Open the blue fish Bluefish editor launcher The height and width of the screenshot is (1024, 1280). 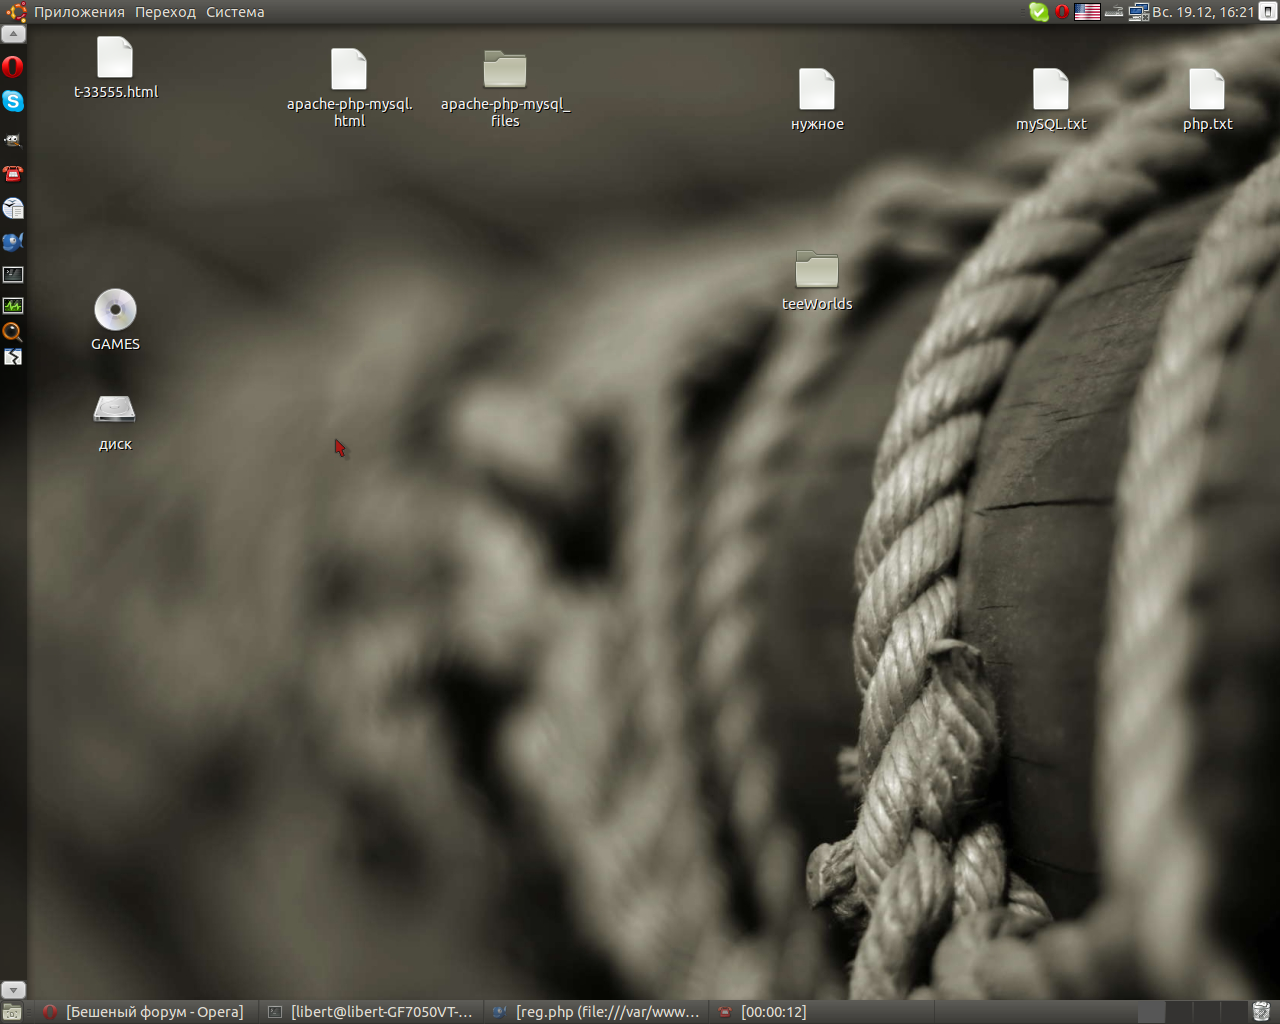click(13, 242)
